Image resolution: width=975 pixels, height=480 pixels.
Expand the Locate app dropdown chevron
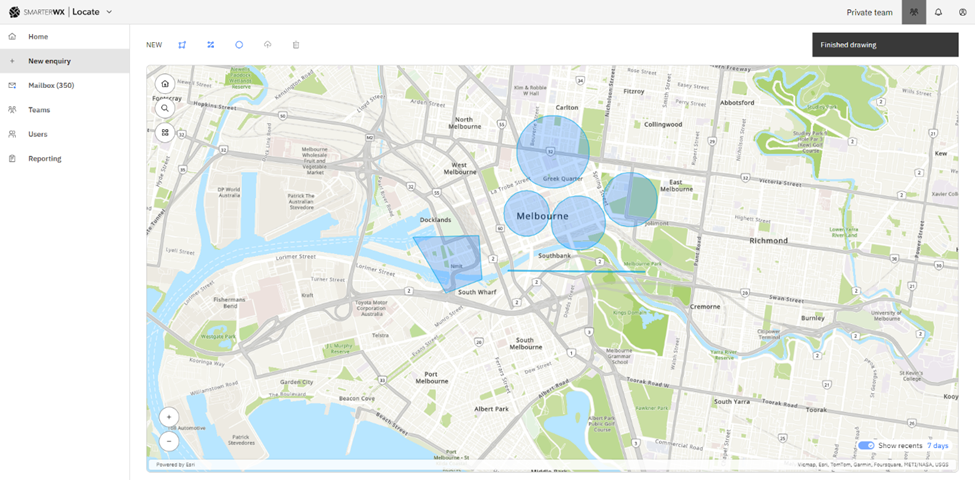(x=109, y=12)
